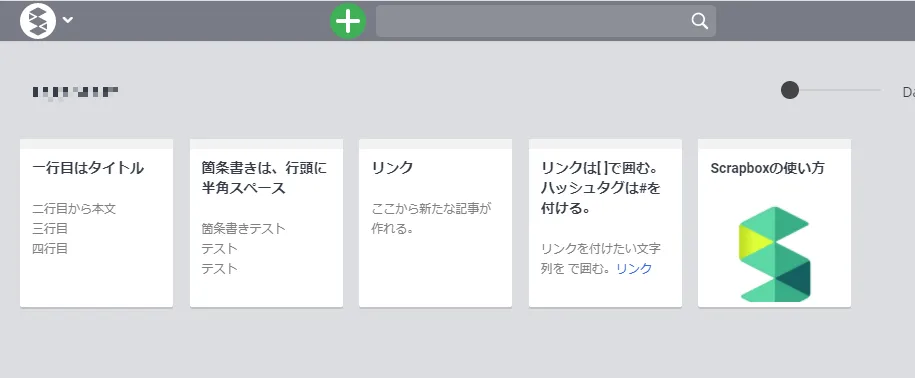Focus the search input field

[546, 21]
